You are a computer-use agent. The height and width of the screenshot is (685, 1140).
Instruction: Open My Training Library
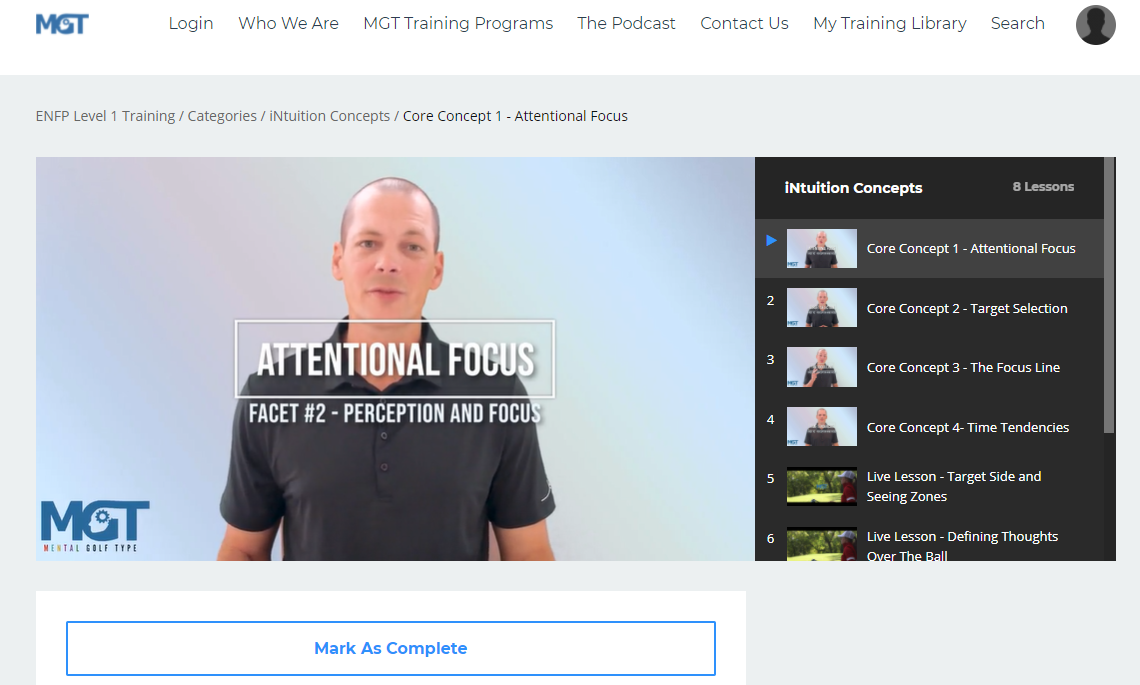[890, 23]
